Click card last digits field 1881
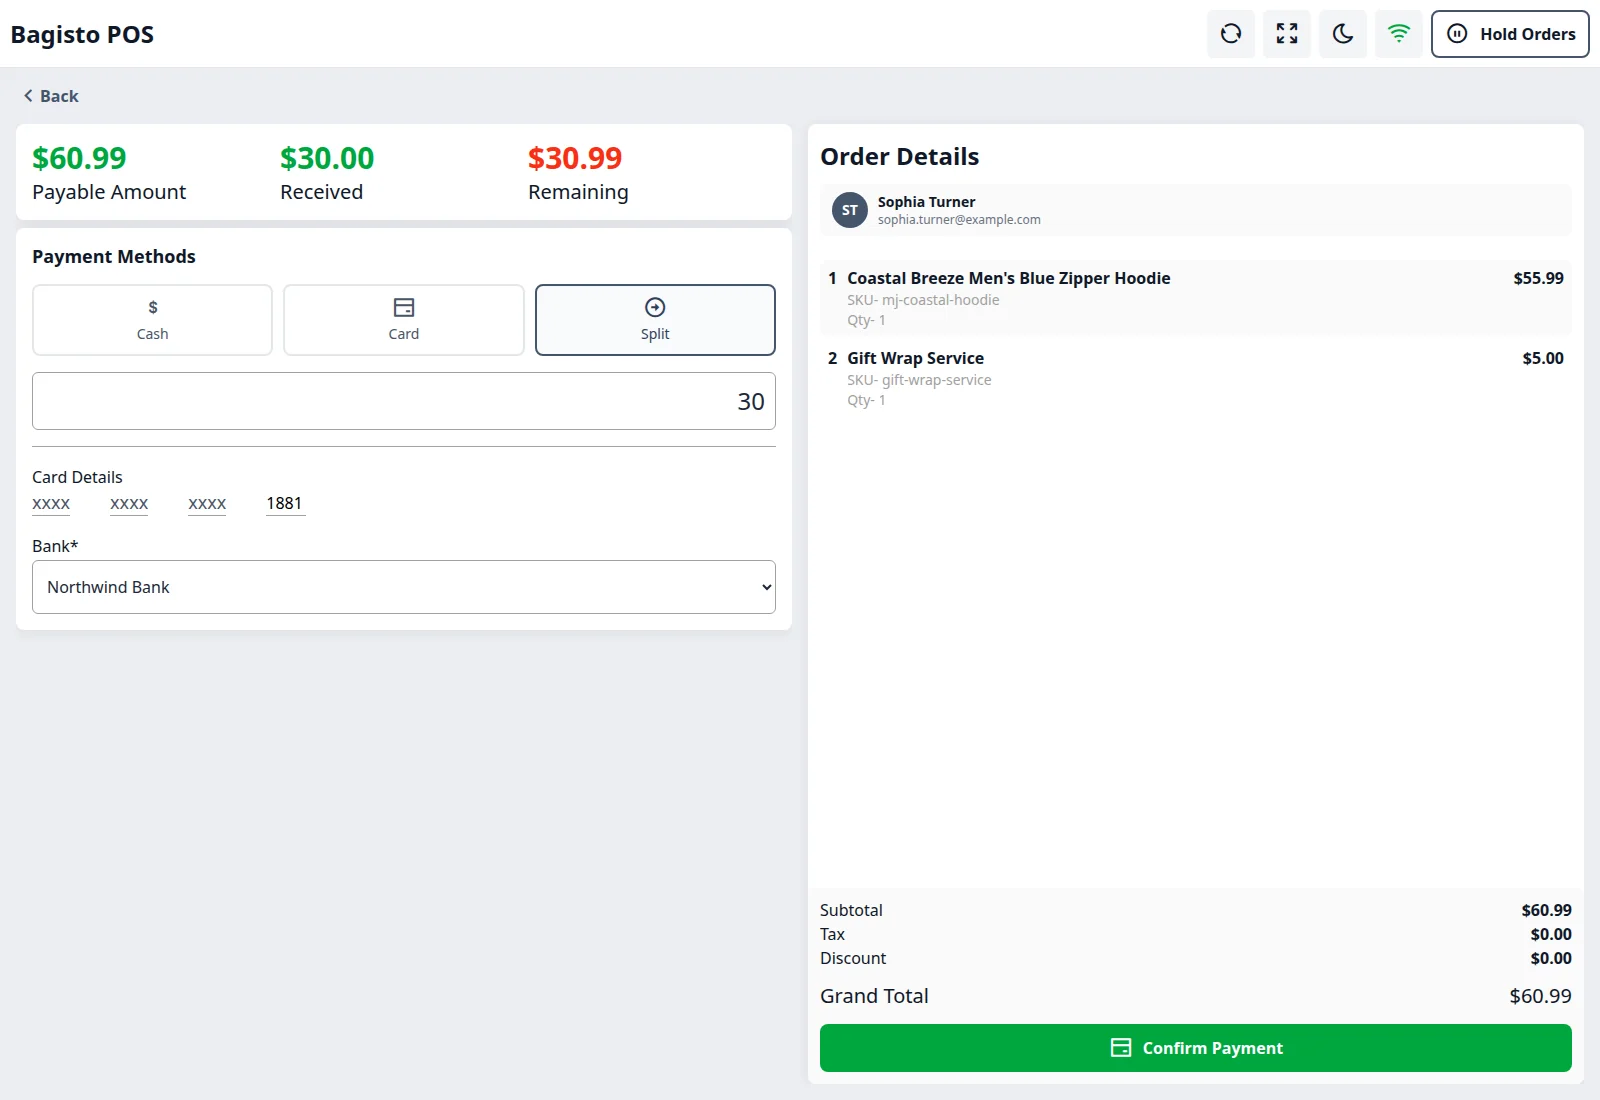 (285, 504)
